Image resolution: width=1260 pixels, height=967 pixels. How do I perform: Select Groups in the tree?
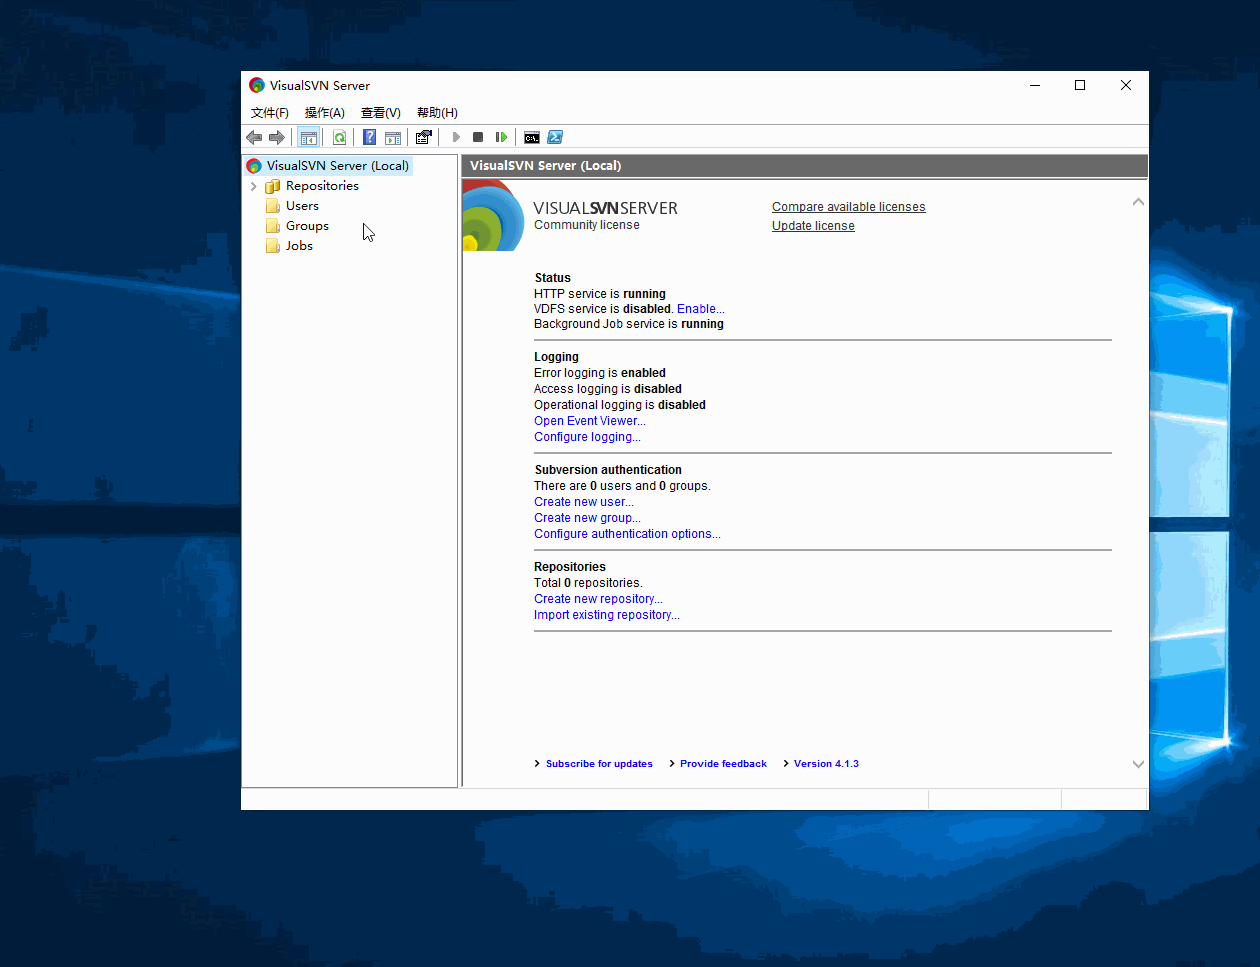[x=307, y=226]
